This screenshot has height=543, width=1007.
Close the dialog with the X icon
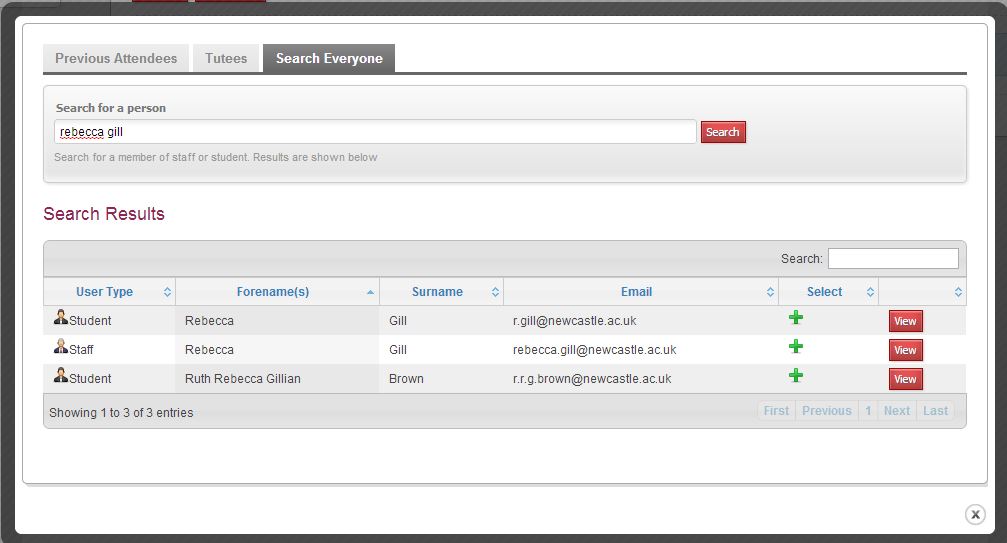975,514
